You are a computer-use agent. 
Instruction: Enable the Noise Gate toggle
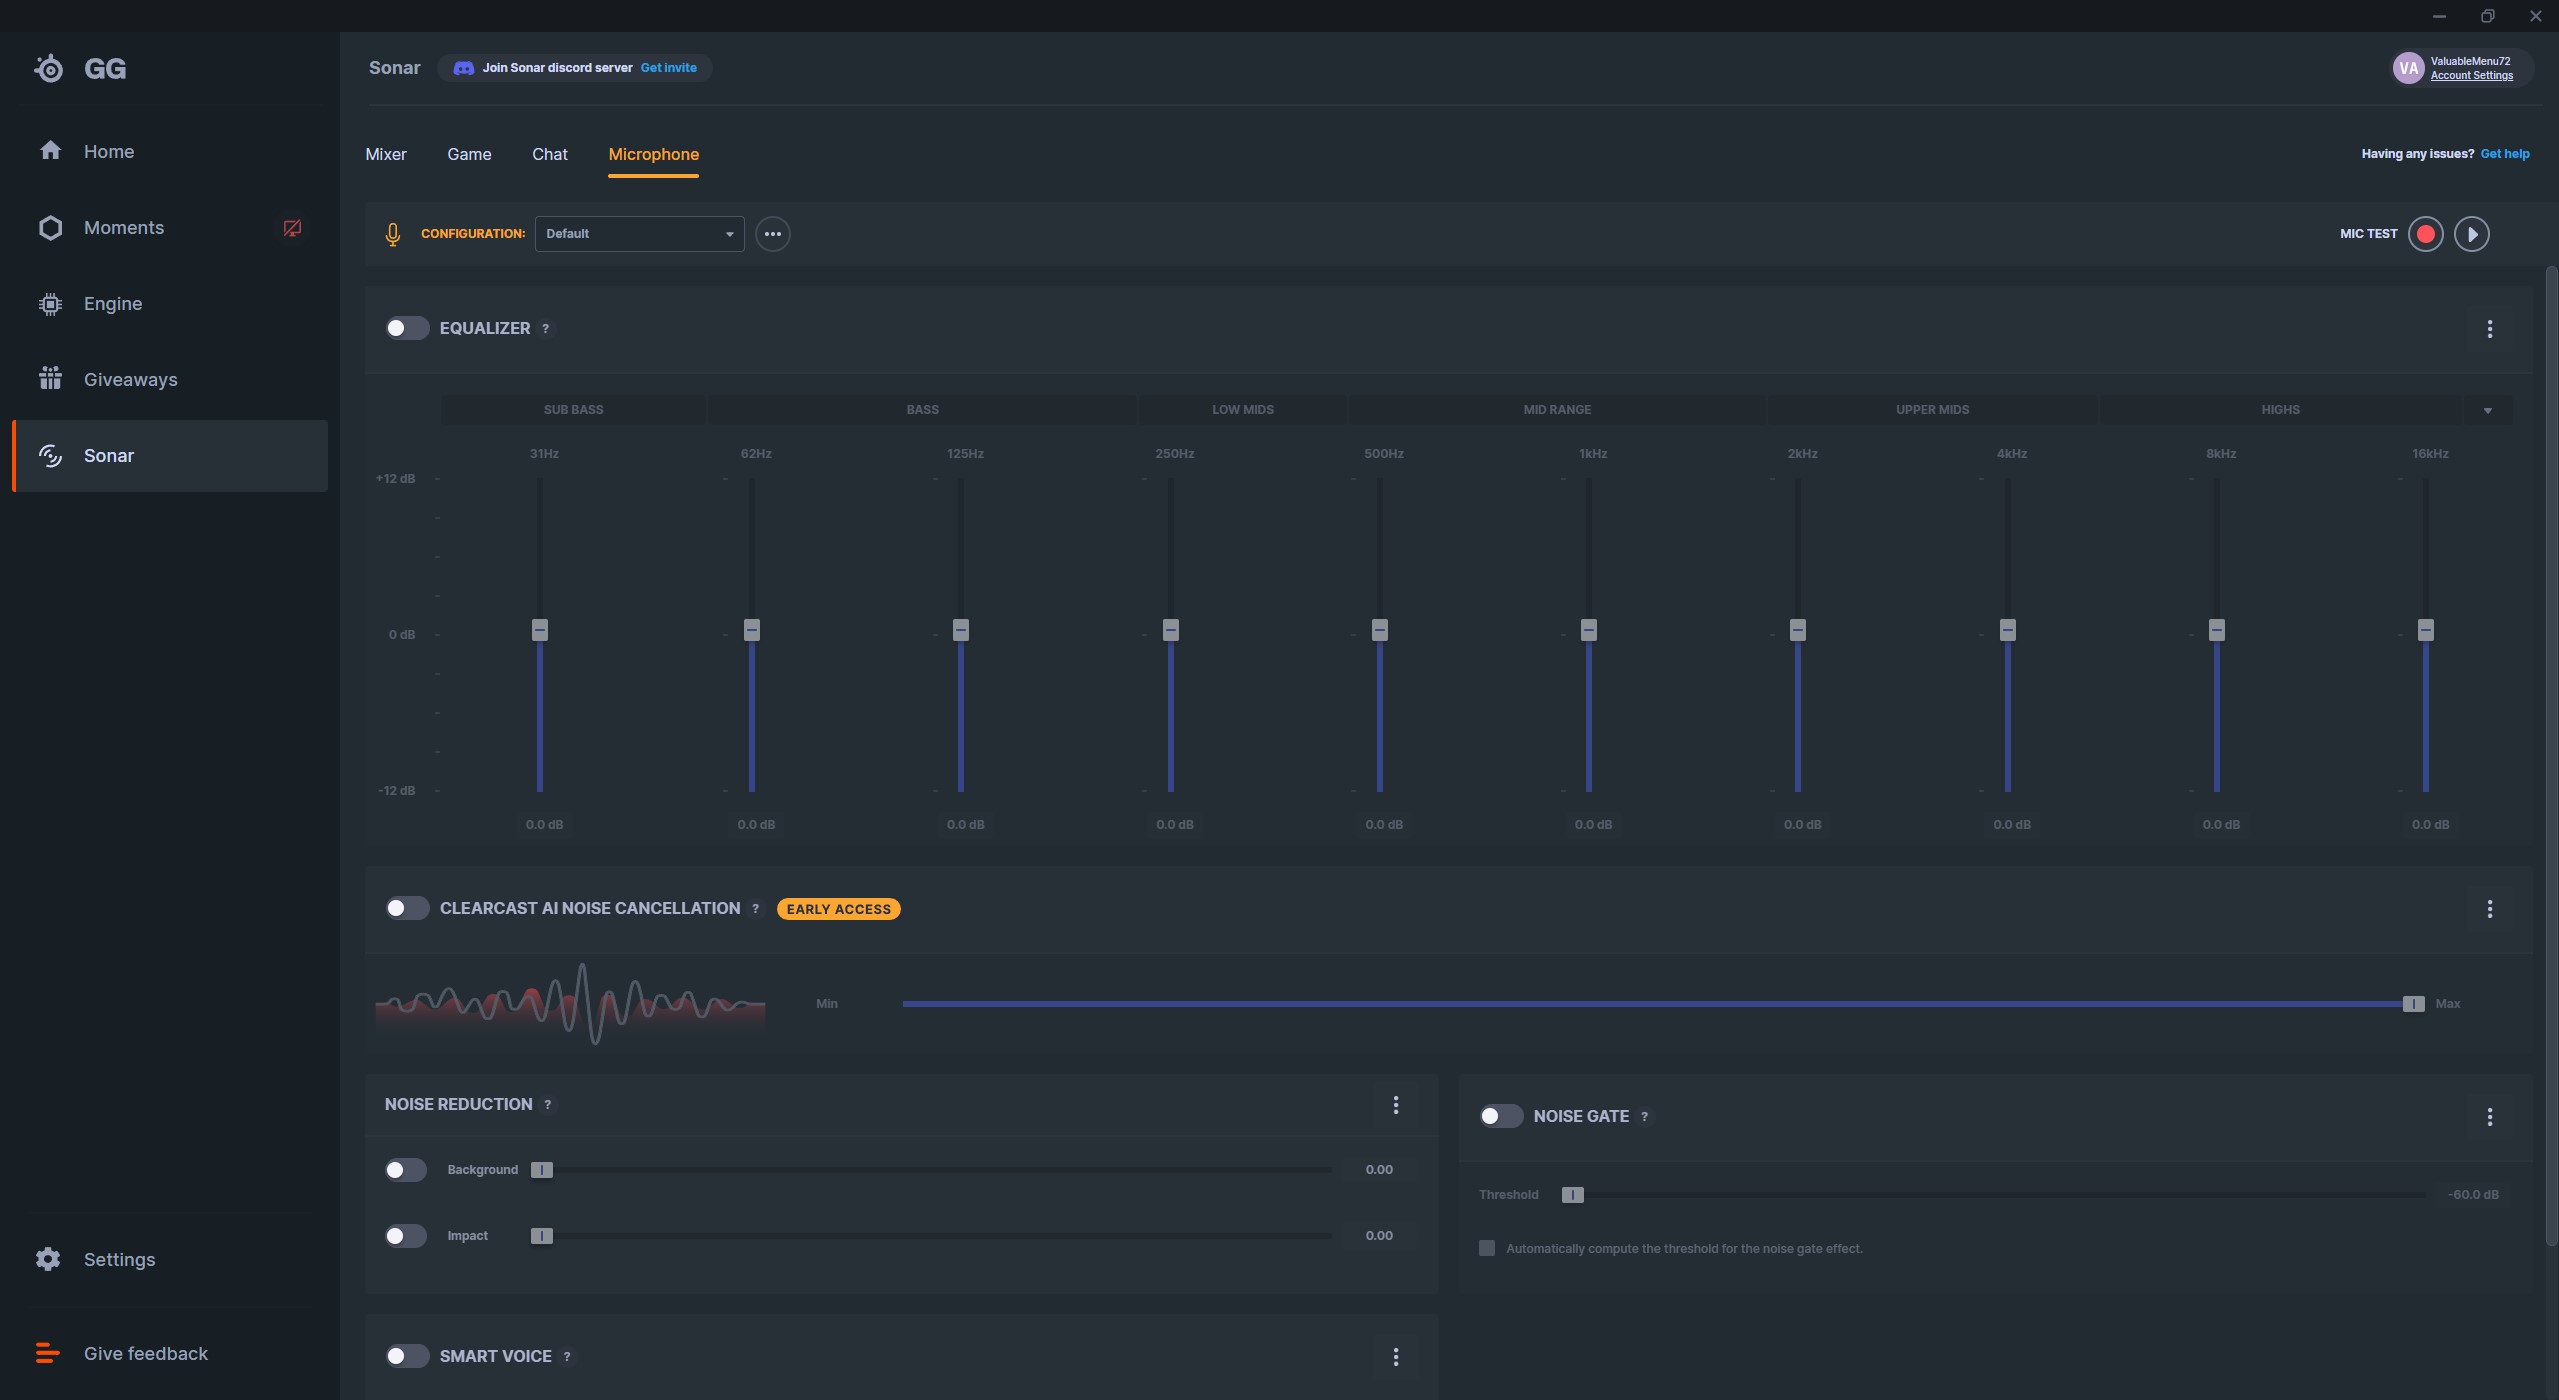1501,1116
